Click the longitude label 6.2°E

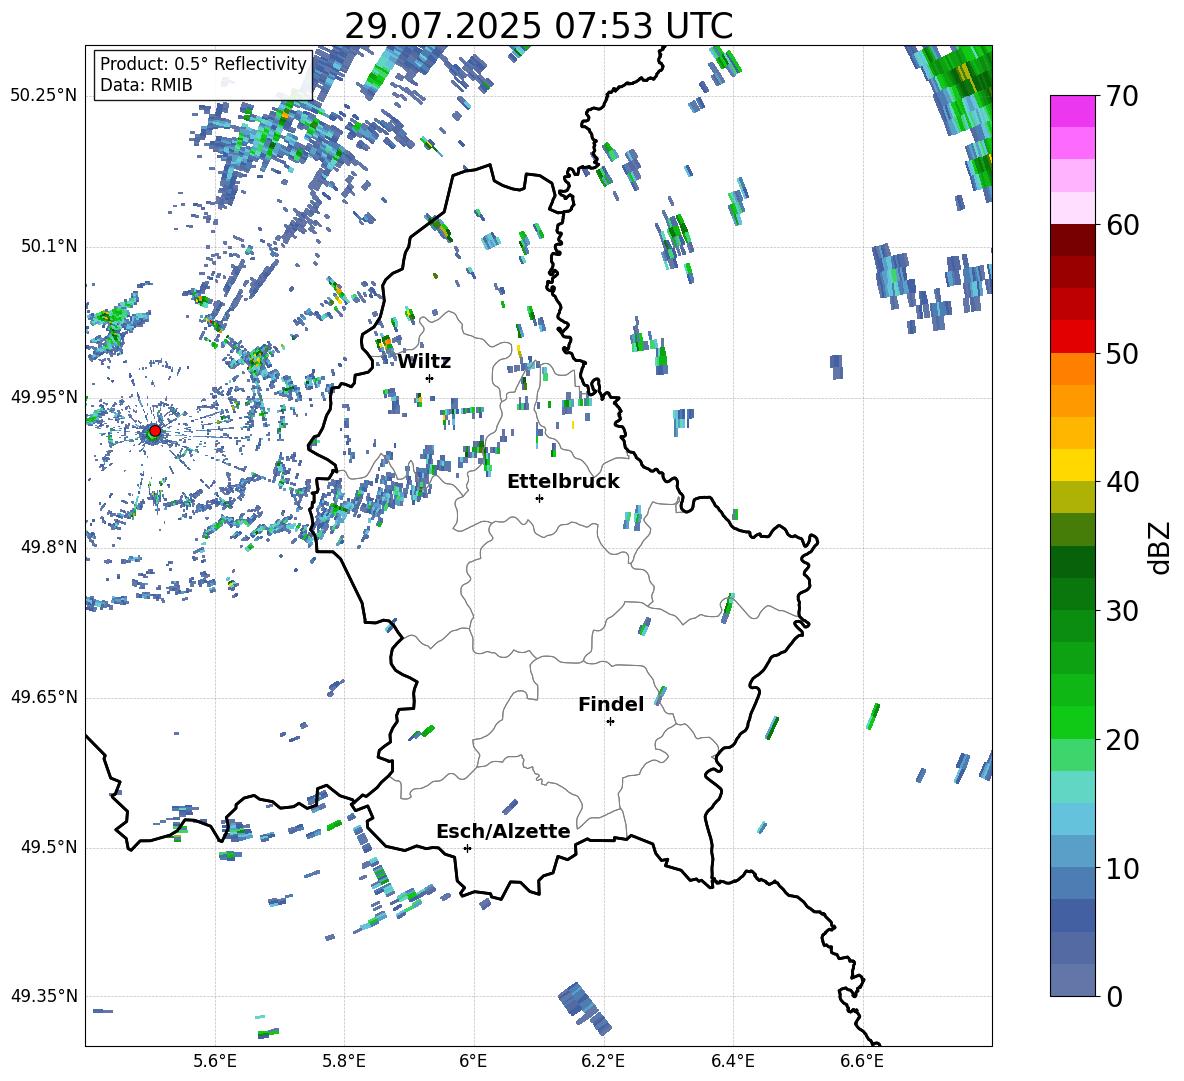[x=603, y=1061]
